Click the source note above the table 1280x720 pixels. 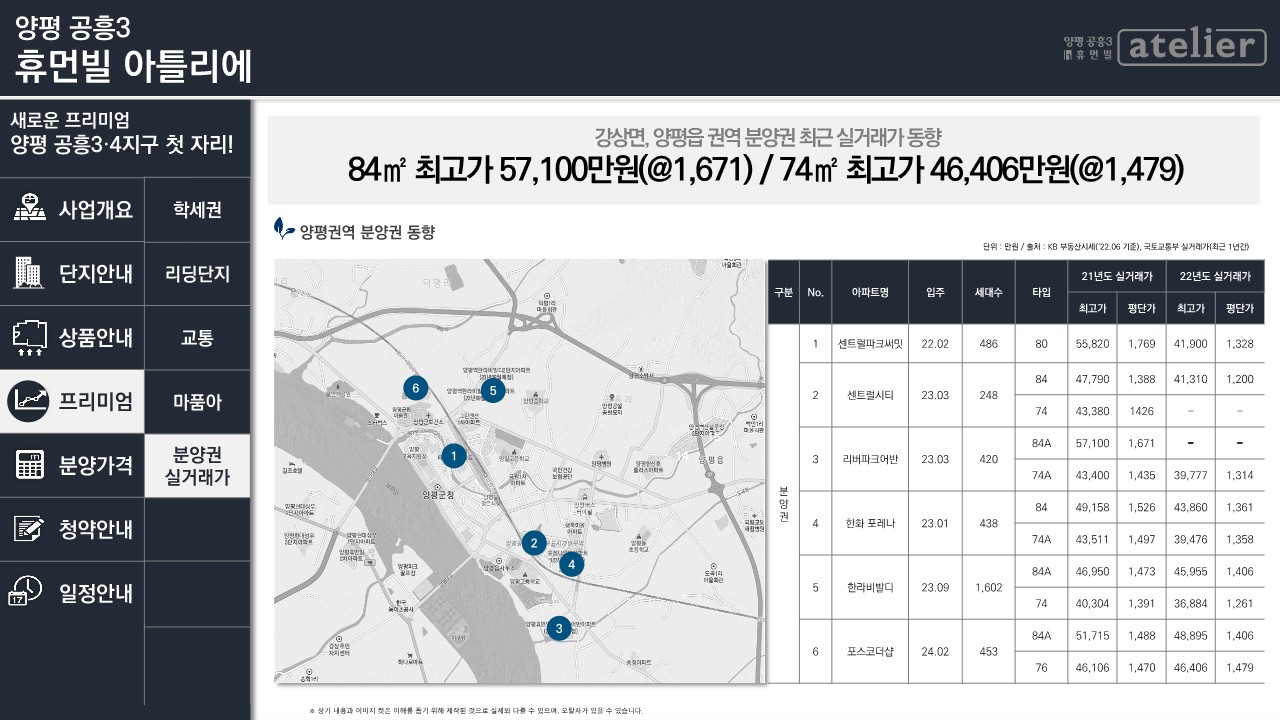point(1116,246)
